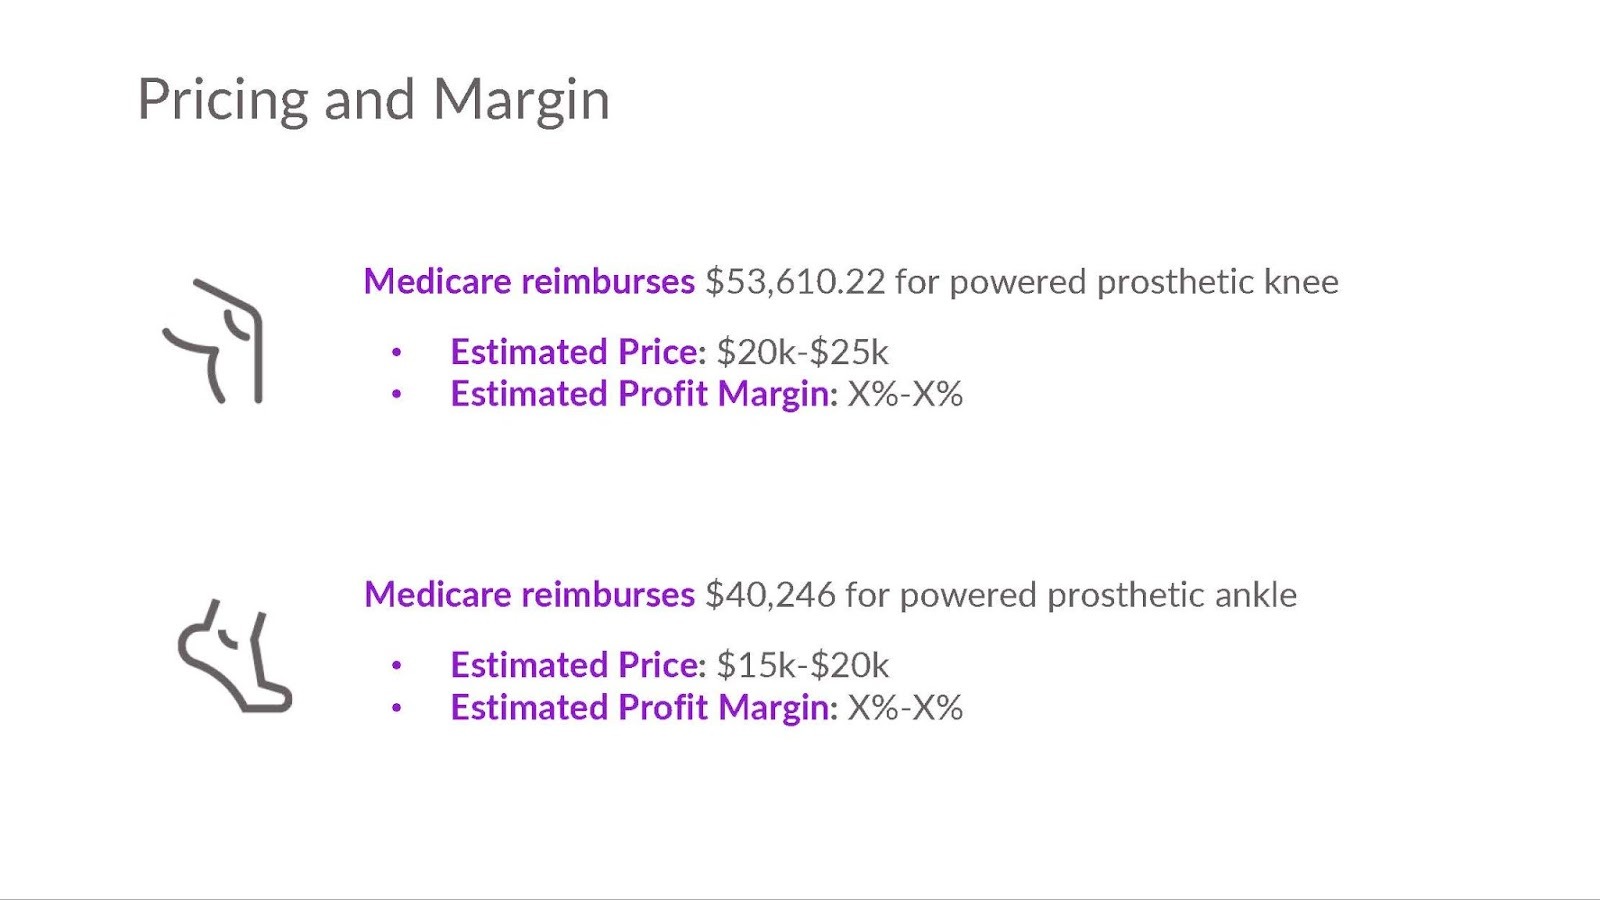The image size is (1600, 900).
Task: Click "Medicare reimburses" in the ankle line
Action: [529, 595]
